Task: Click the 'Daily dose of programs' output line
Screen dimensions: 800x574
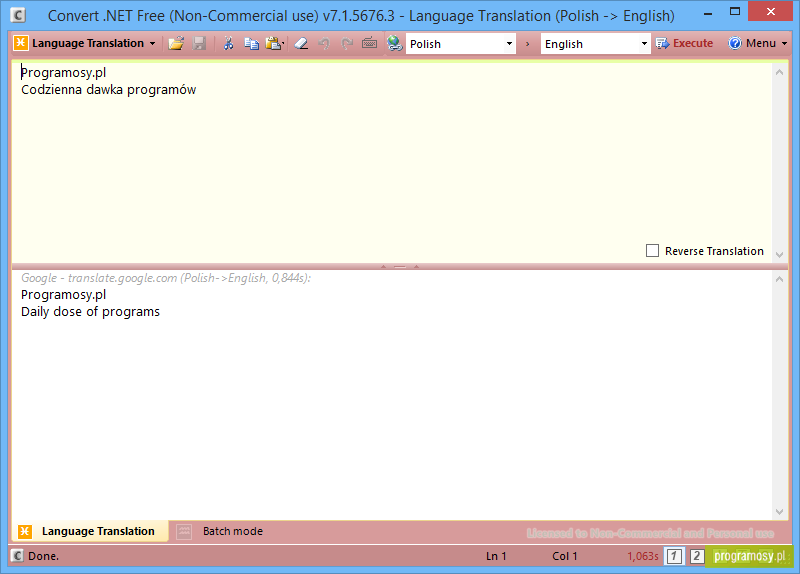Action: [x=90, y=312]
